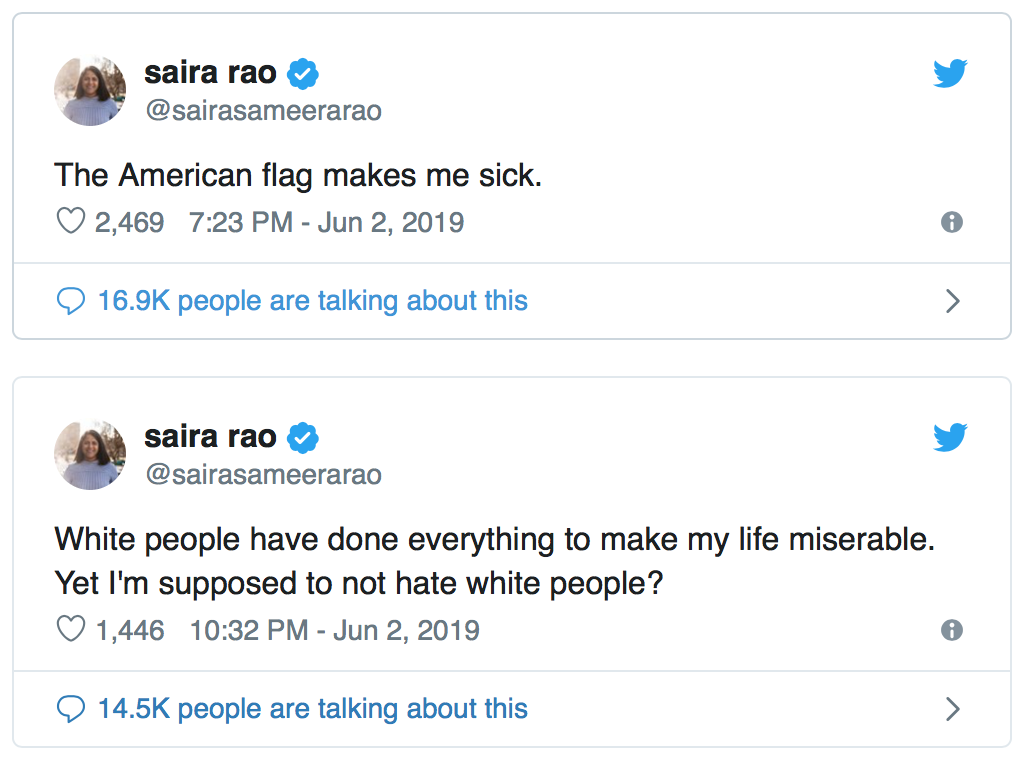Open profile picture in second tweet
Viewport: 1026px width, 762px height.
pos(90,455)
